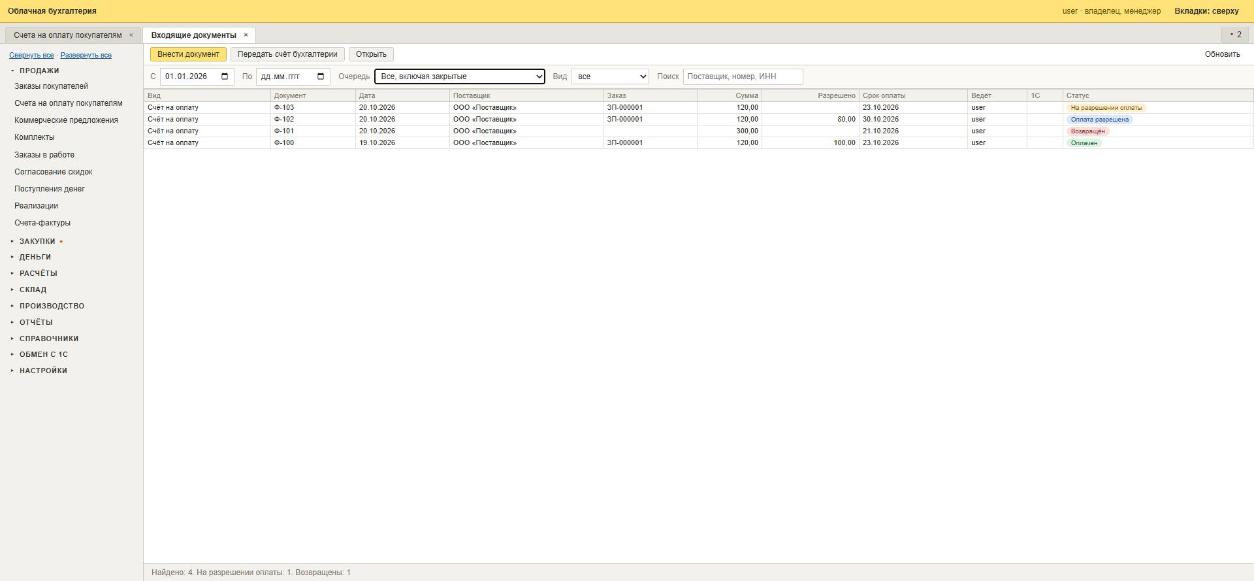The image size is (1254, 581).
Task: Open «Заказы покупателей» in sidebar
Action: tap(51, 86)
